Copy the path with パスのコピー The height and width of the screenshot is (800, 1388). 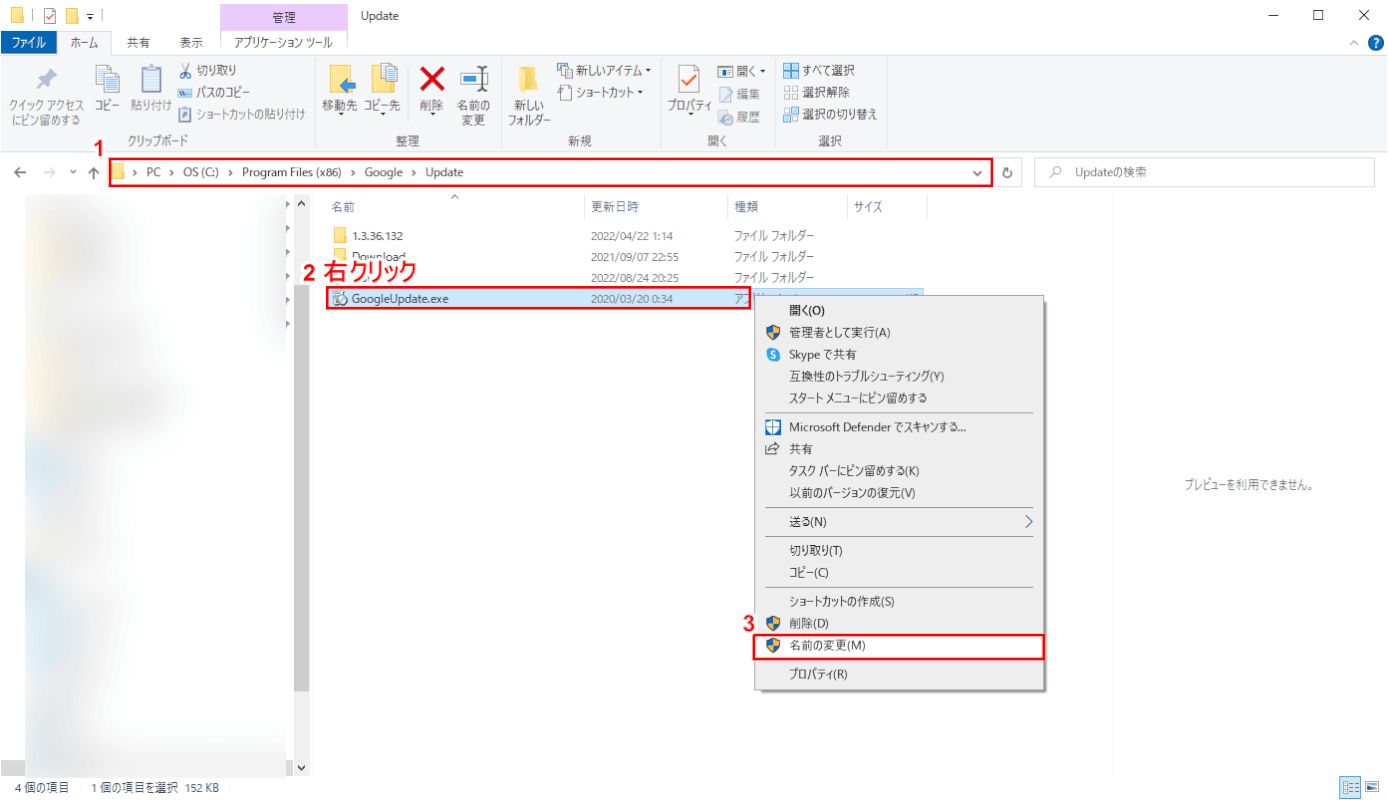214,92
